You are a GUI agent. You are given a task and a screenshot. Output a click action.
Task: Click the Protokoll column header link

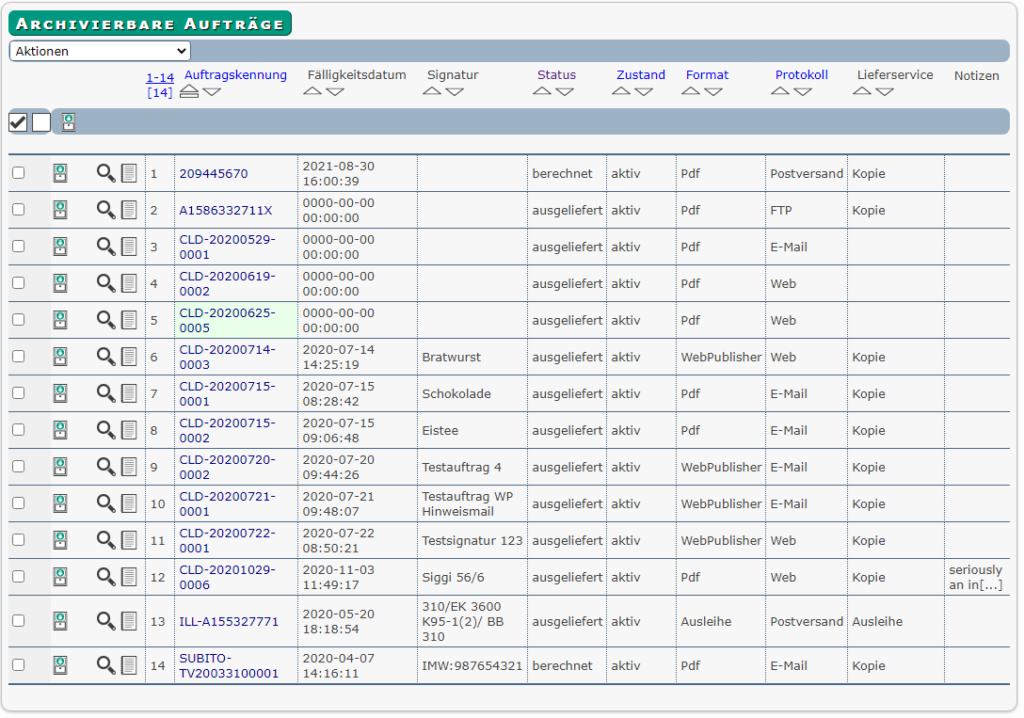(x=801, y=75)
